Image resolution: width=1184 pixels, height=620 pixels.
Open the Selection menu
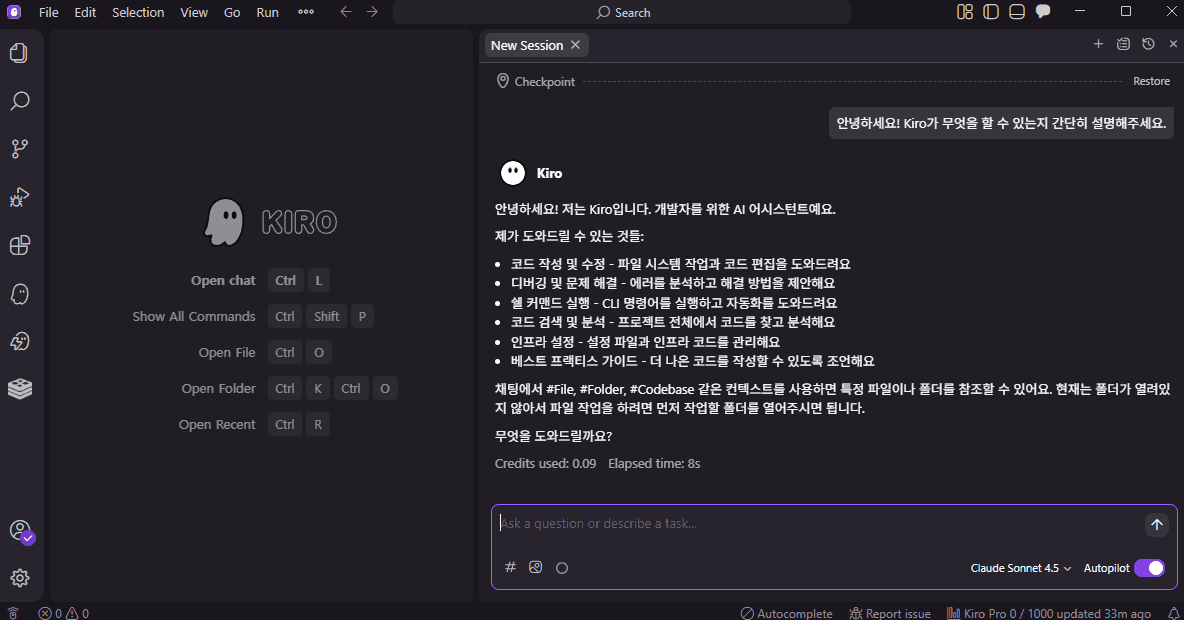pos(138,12)
